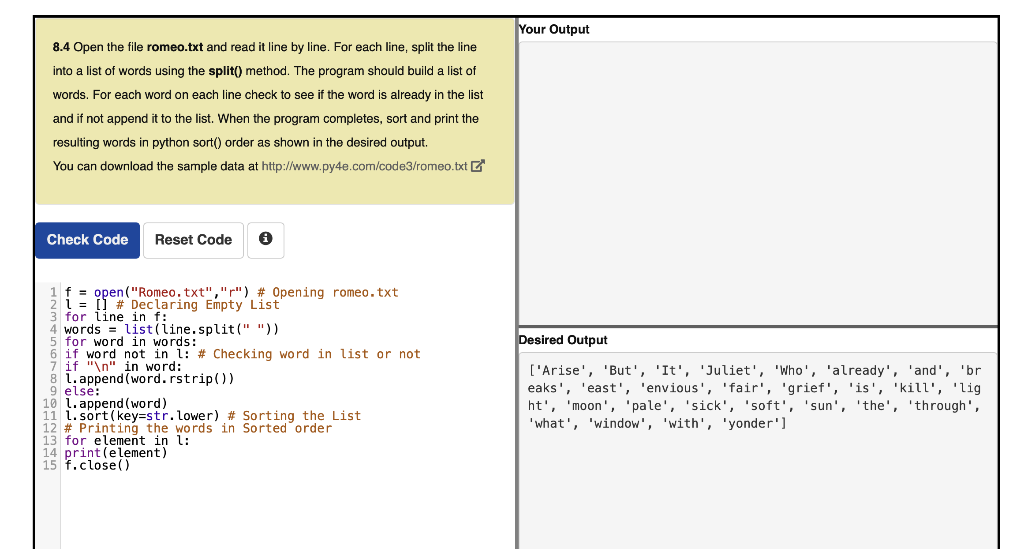Screen dimensions: 1024x549
Task: Click the bold 'split()' in instructions
Action: (225, 71)
